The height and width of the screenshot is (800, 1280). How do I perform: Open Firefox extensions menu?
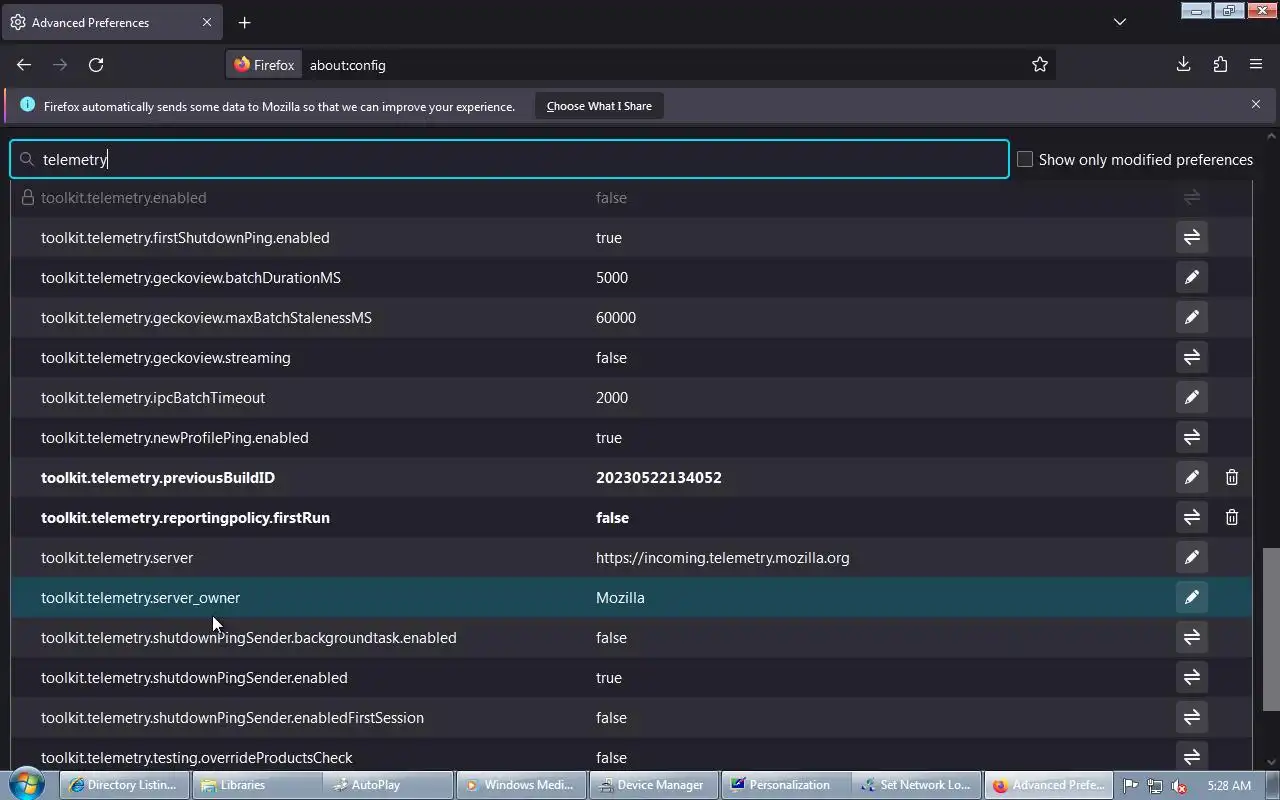click(1220, 64)
